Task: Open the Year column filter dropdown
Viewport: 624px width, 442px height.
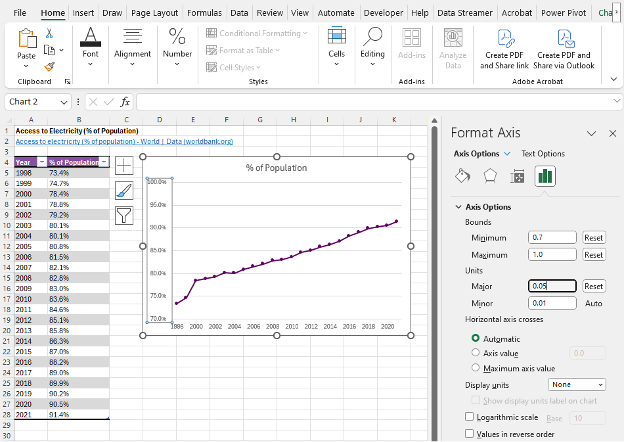Action: pyautogui.click(x=41, y=162)
